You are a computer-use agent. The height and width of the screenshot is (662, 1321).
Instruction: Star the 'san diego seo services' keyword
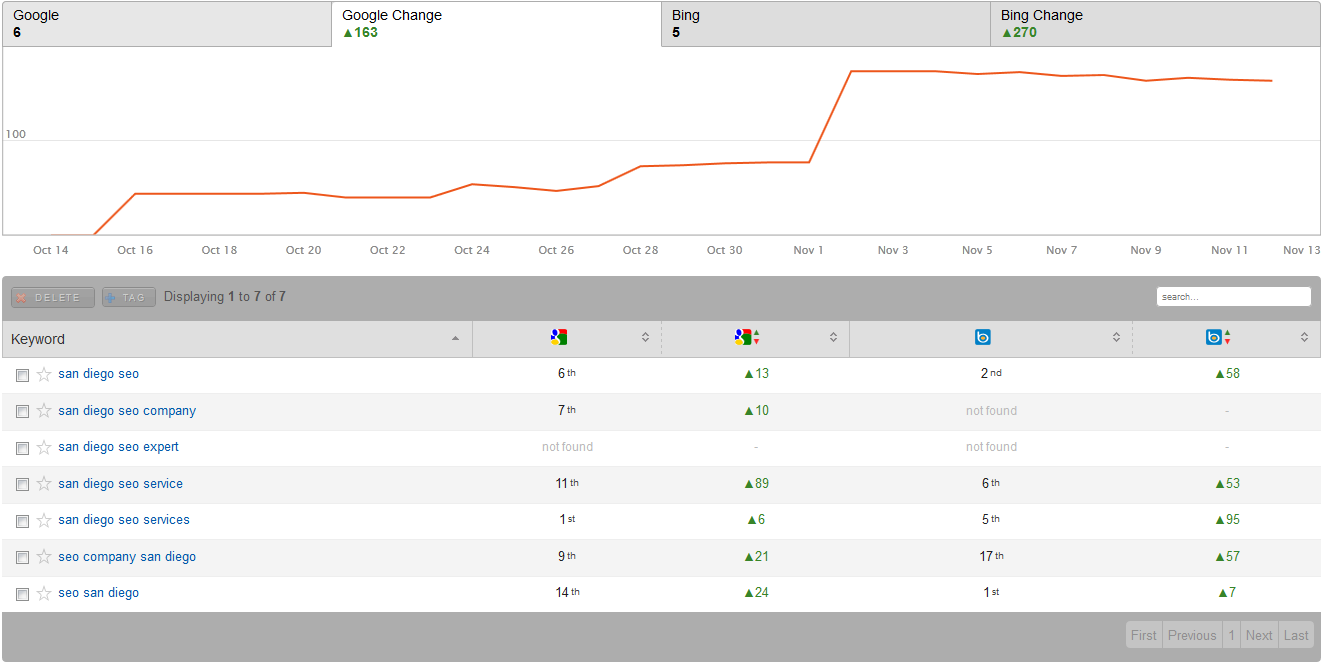click(44, 520)
